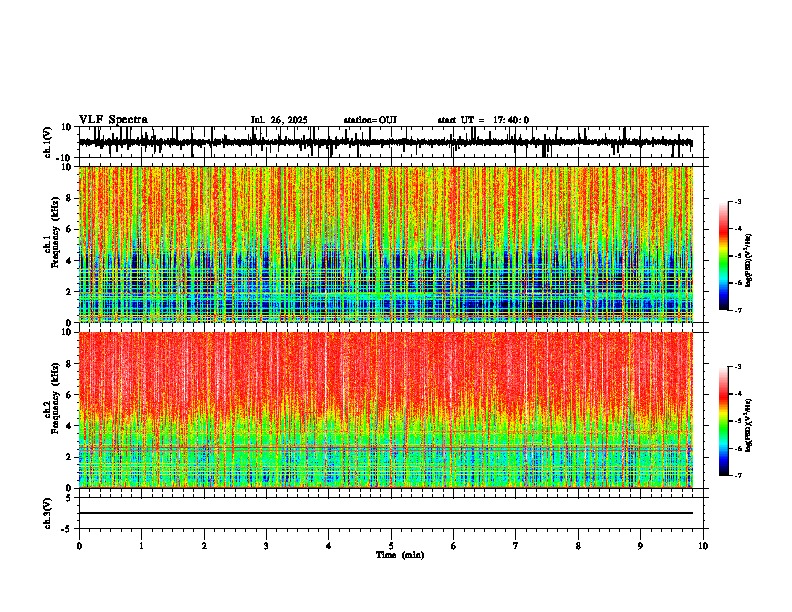Click the ch.2 color scale log(PSD) unit label
The height and width of the screenshot is (612, 792).
(749, 426)
